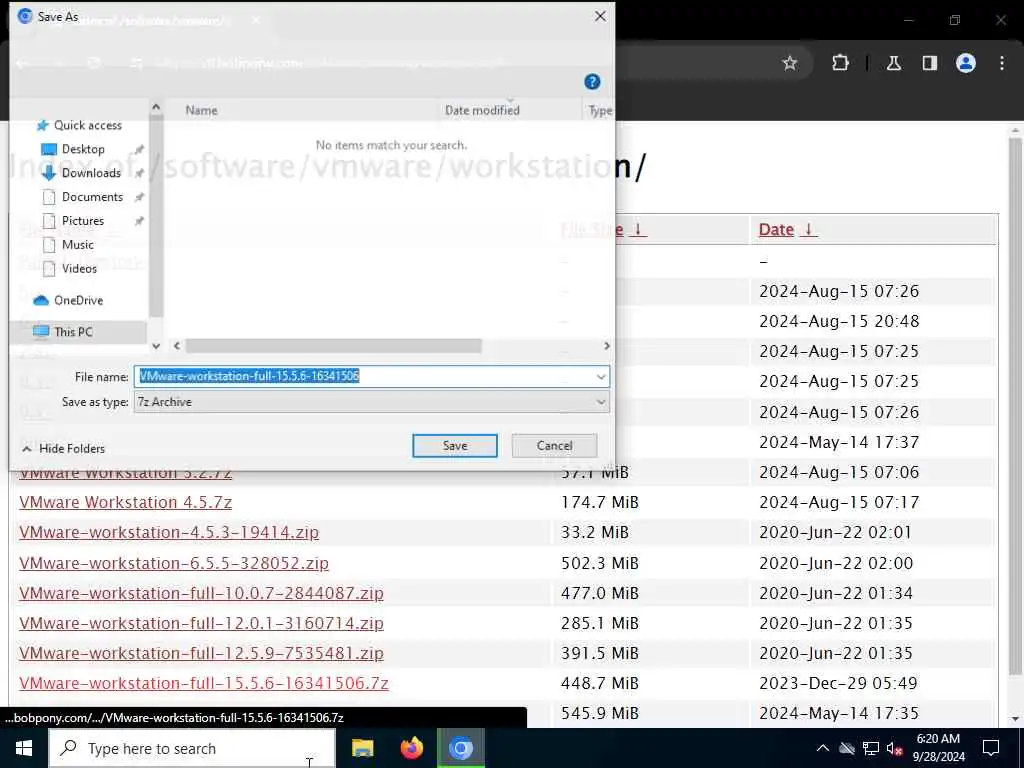Click the file list horizontal scrollbar thumb
This screenshot has height=768, width=1024.
[333, 345]
